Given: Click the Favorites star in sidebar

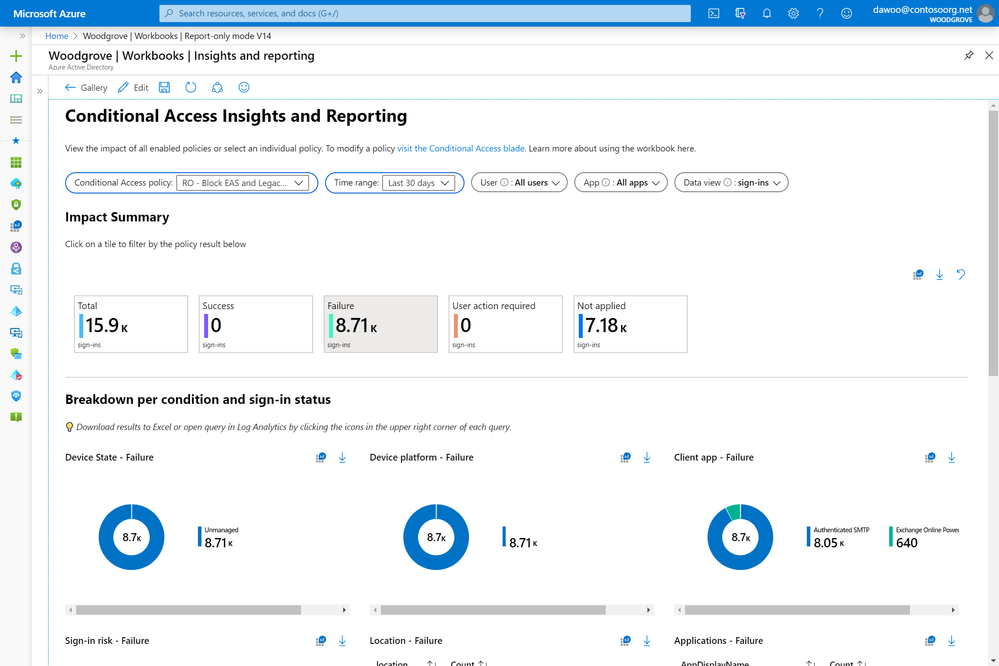Looking at the screenshot, I should coord(16,141).
